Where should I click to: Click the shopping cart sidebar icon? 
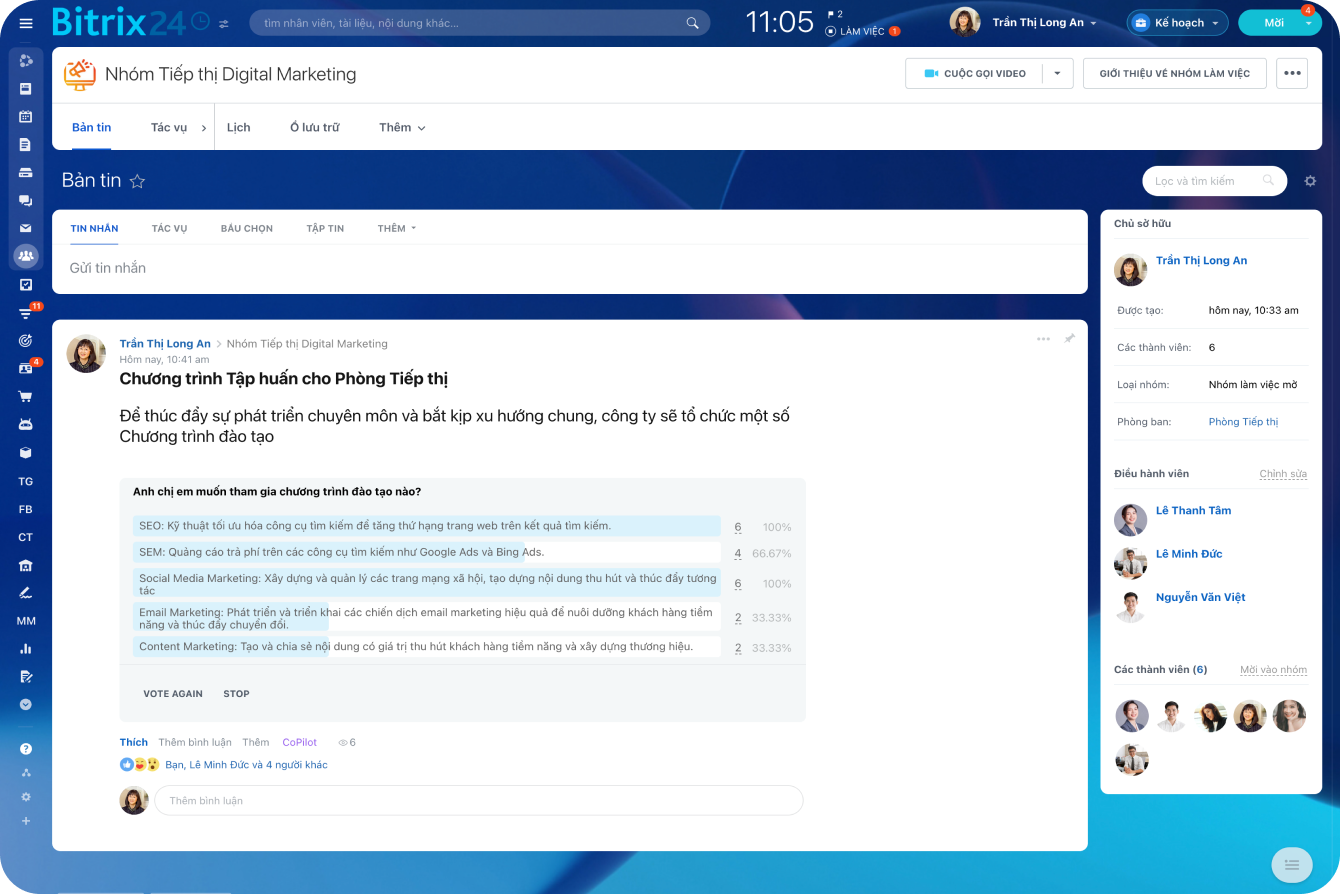(x=26, y=396)
